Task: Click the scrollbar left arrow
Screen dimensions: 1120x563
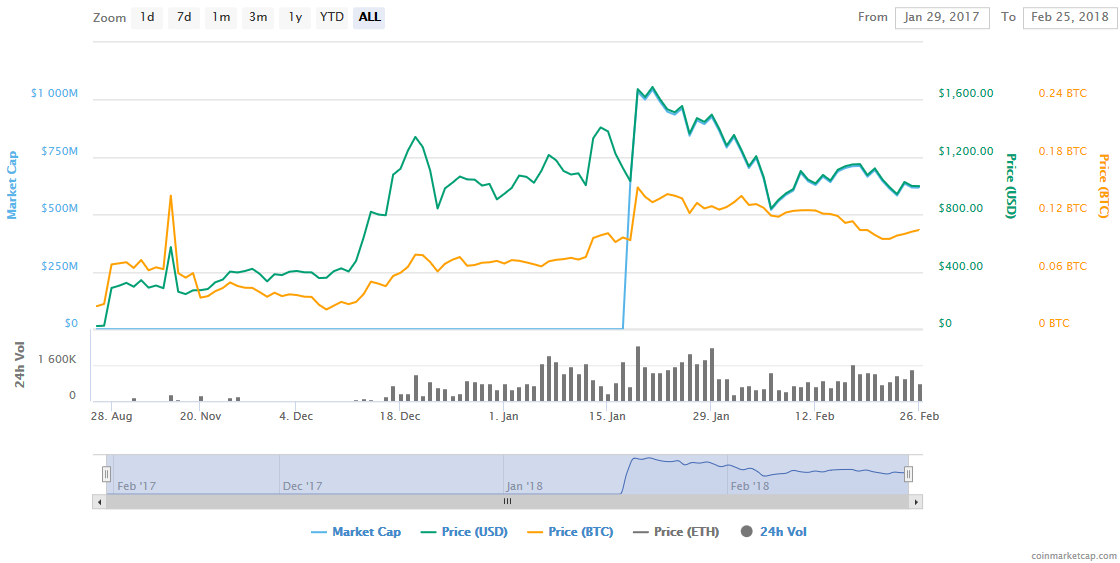Action: (99, 502)
